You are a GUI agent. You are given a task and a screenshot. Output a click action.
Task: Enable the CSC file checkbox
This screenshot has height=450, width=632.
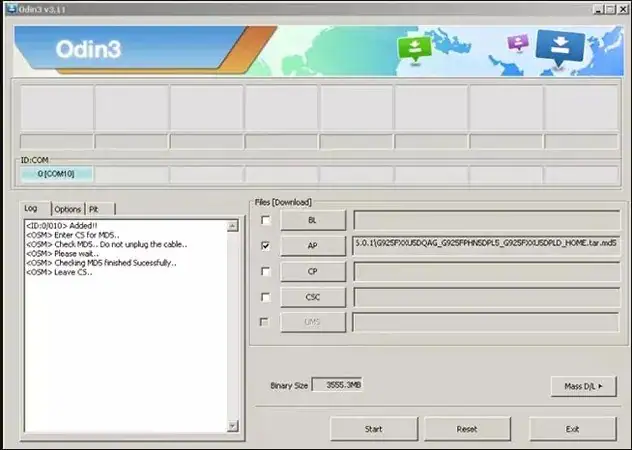pos(265,297)
